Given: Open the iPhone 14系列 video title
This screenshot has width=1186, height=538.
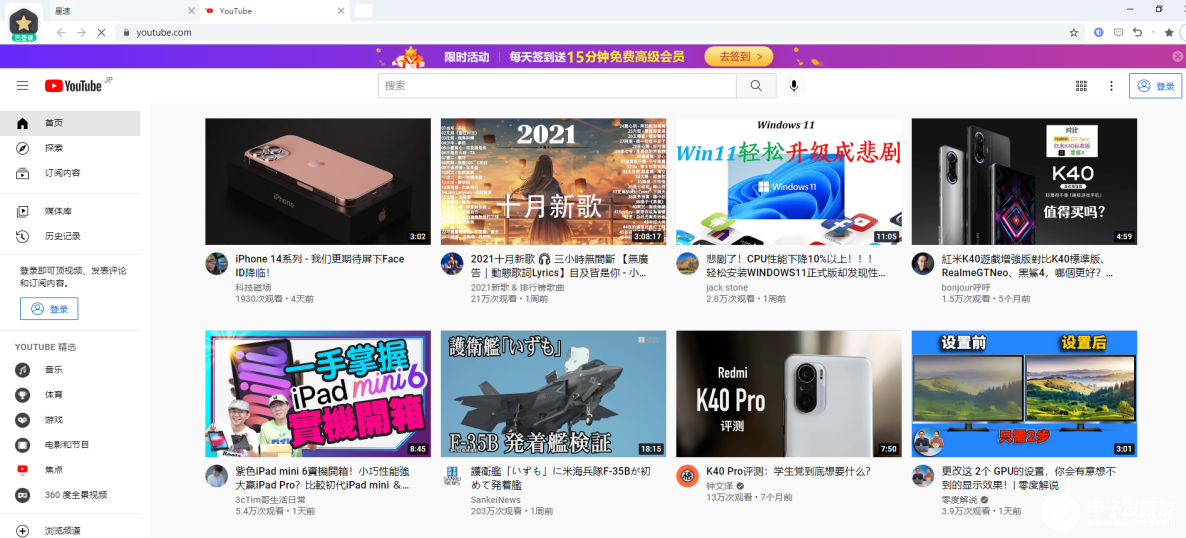Looking at the screenshot, I should click(320, 266).
